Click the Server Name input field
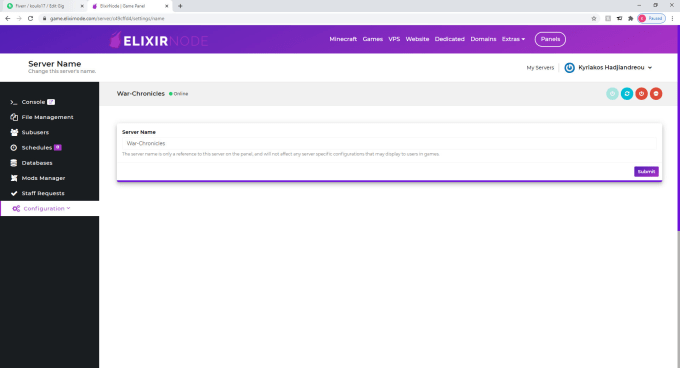Viewport: 680px width, 368px height. click(389, 143)
